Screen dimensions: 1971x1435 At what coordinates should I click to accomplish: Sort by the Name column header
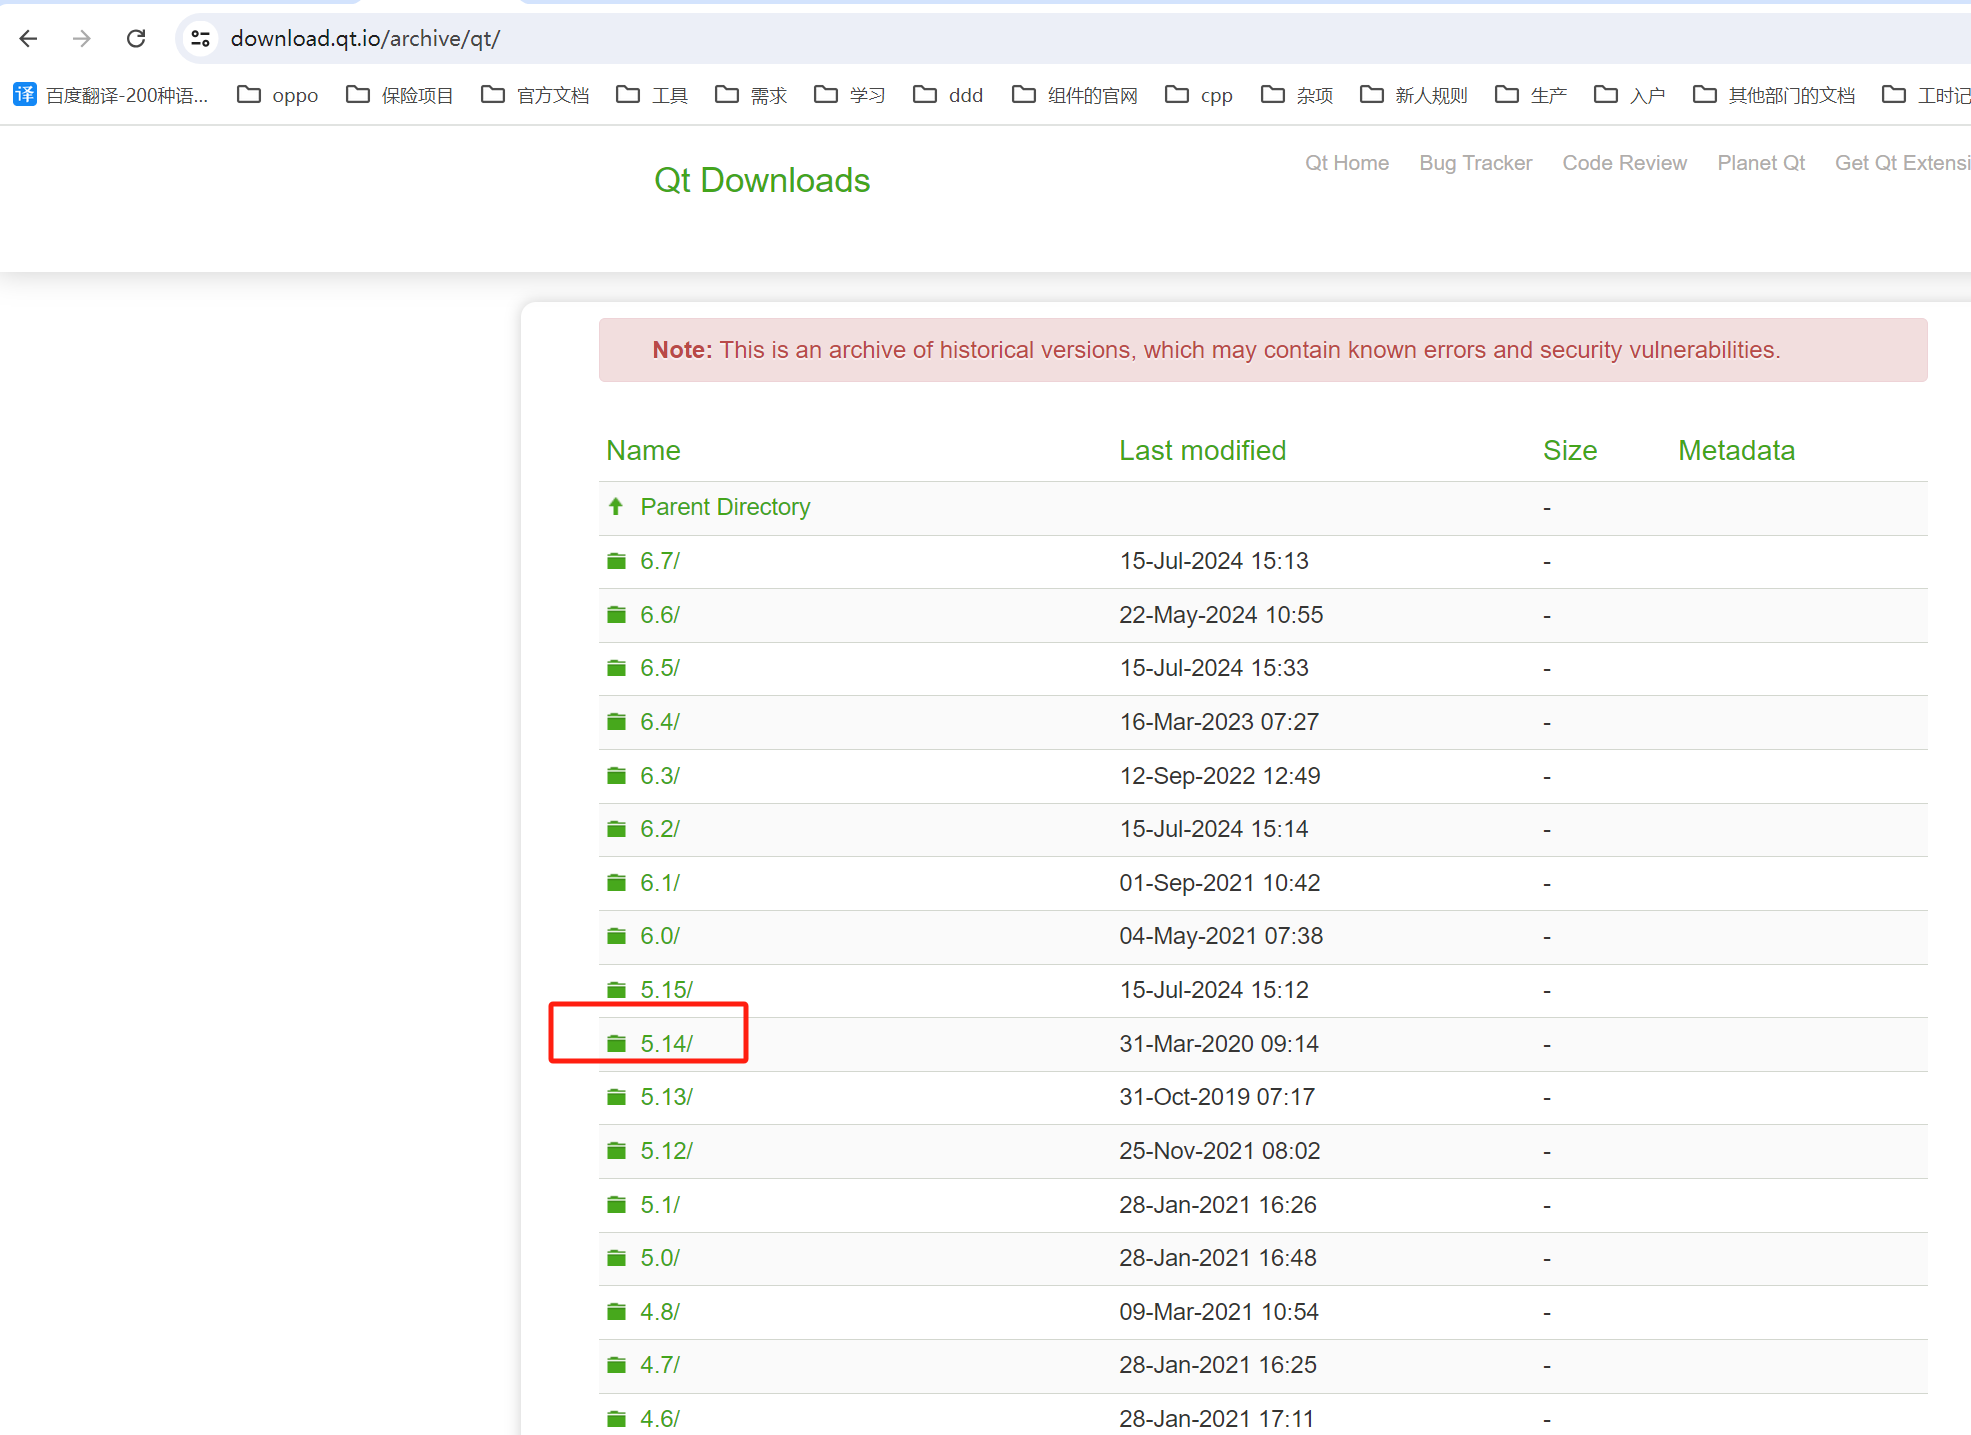tap(643, 451)
